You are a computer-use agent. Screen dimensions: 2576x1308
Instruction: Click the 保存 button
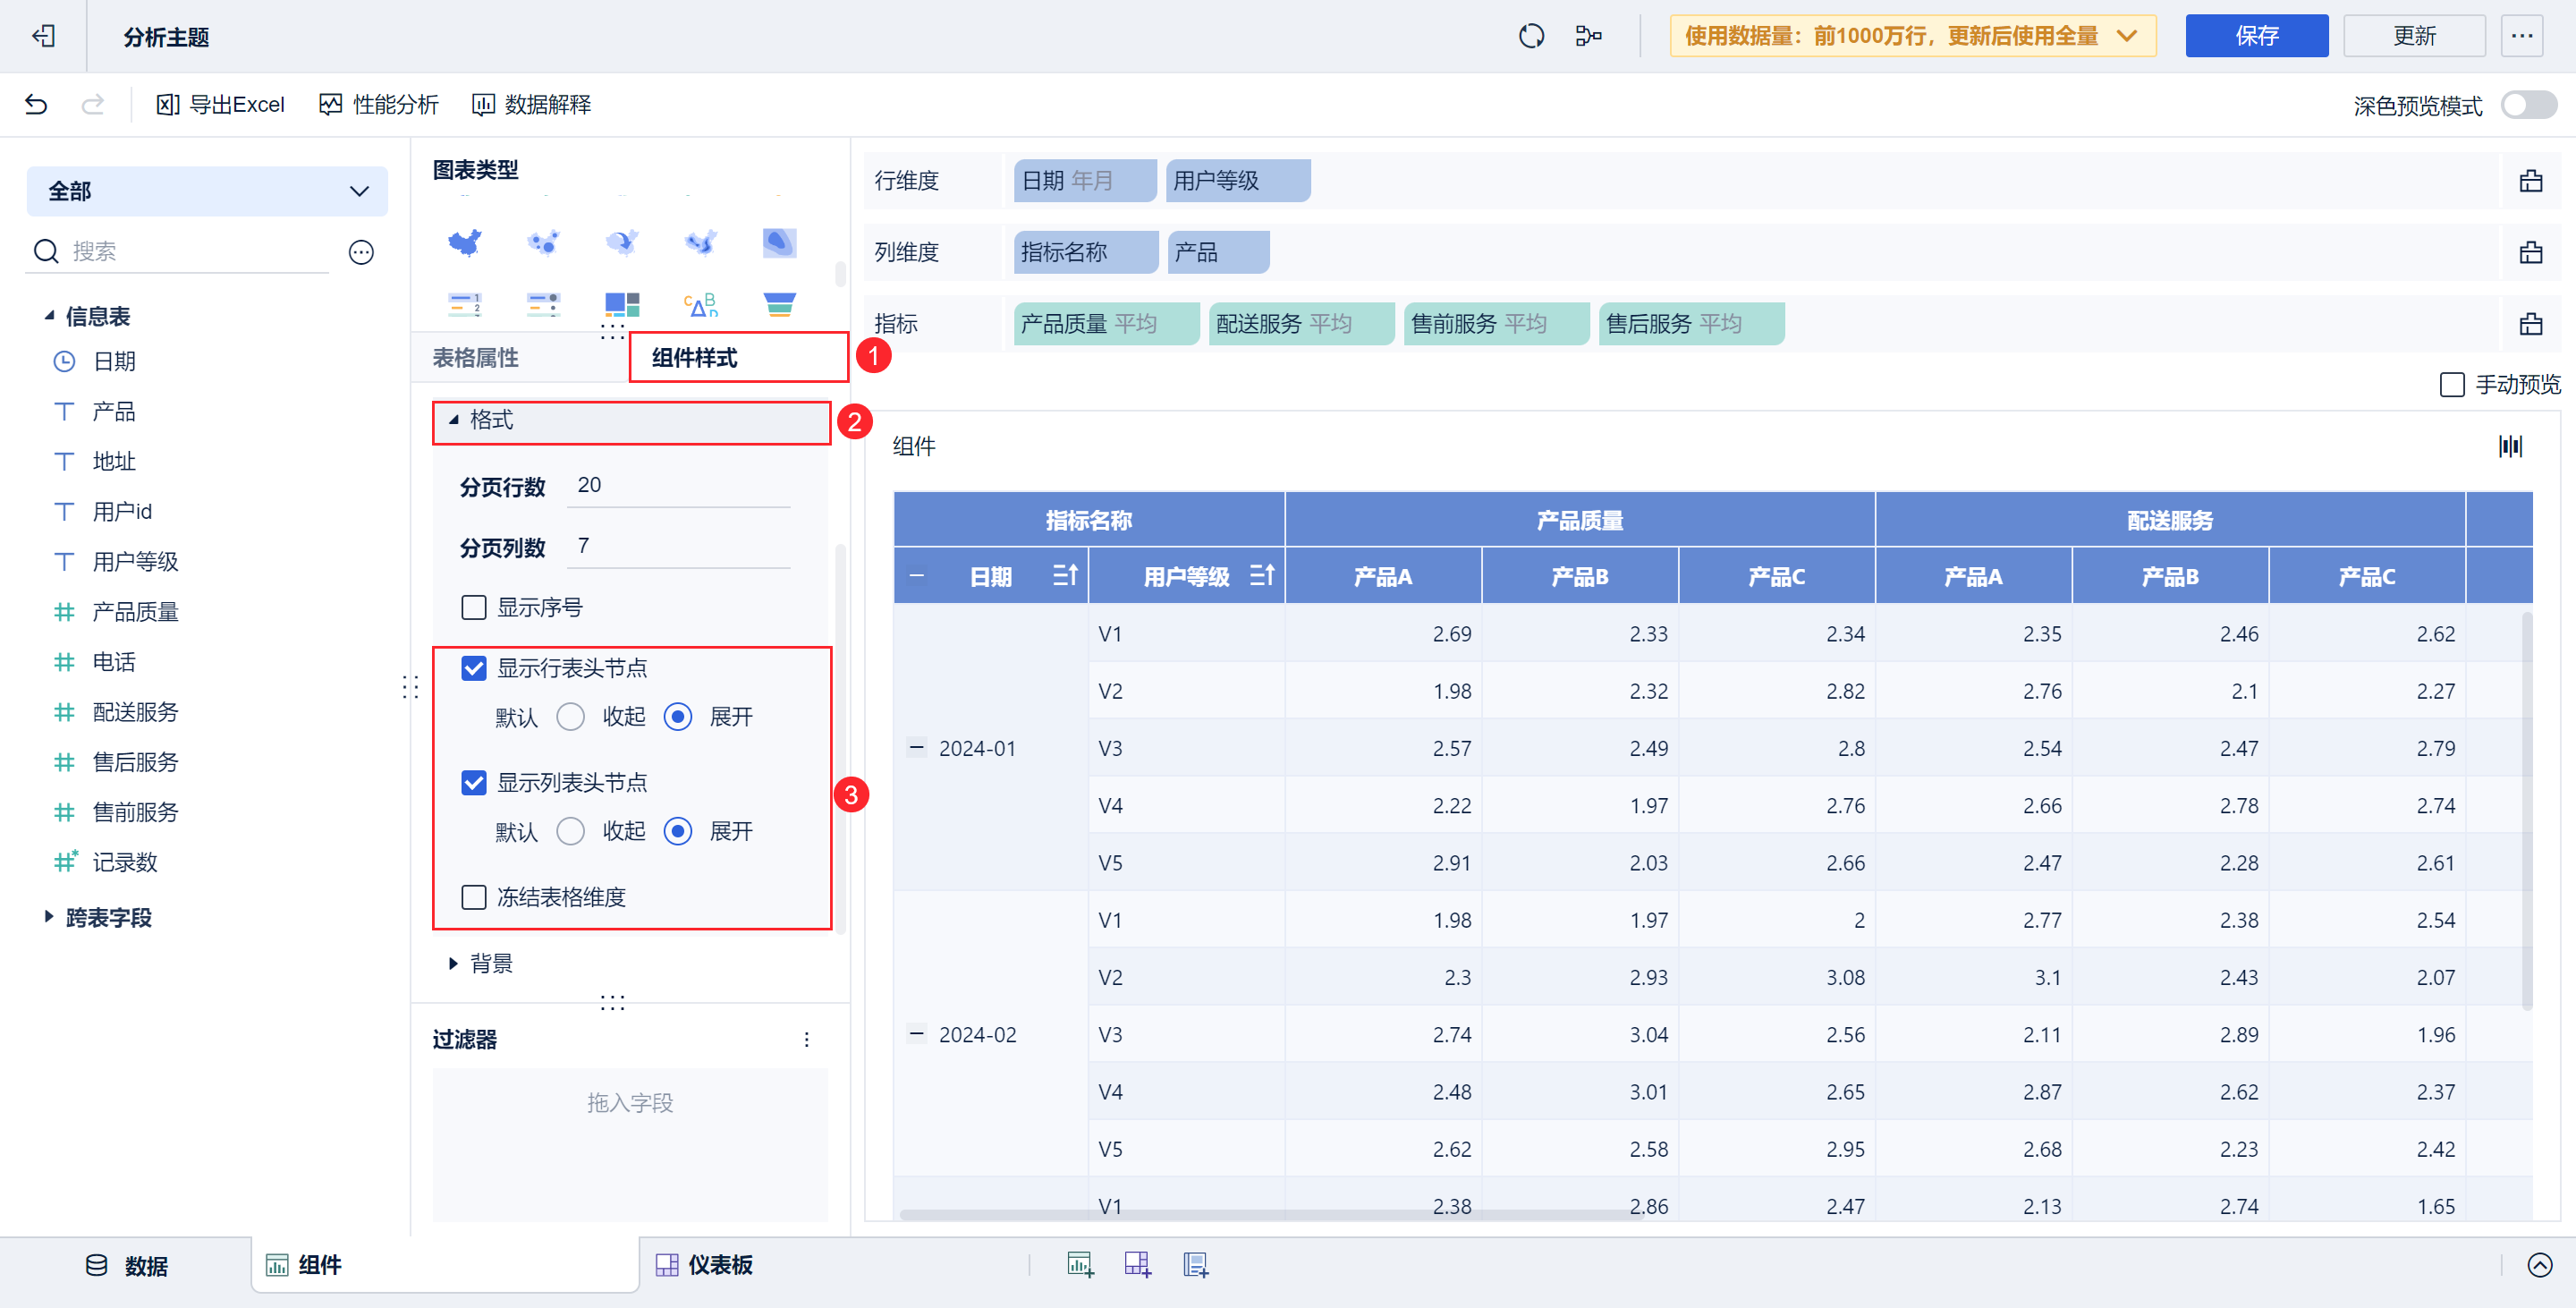click(x=2255, y=36)
